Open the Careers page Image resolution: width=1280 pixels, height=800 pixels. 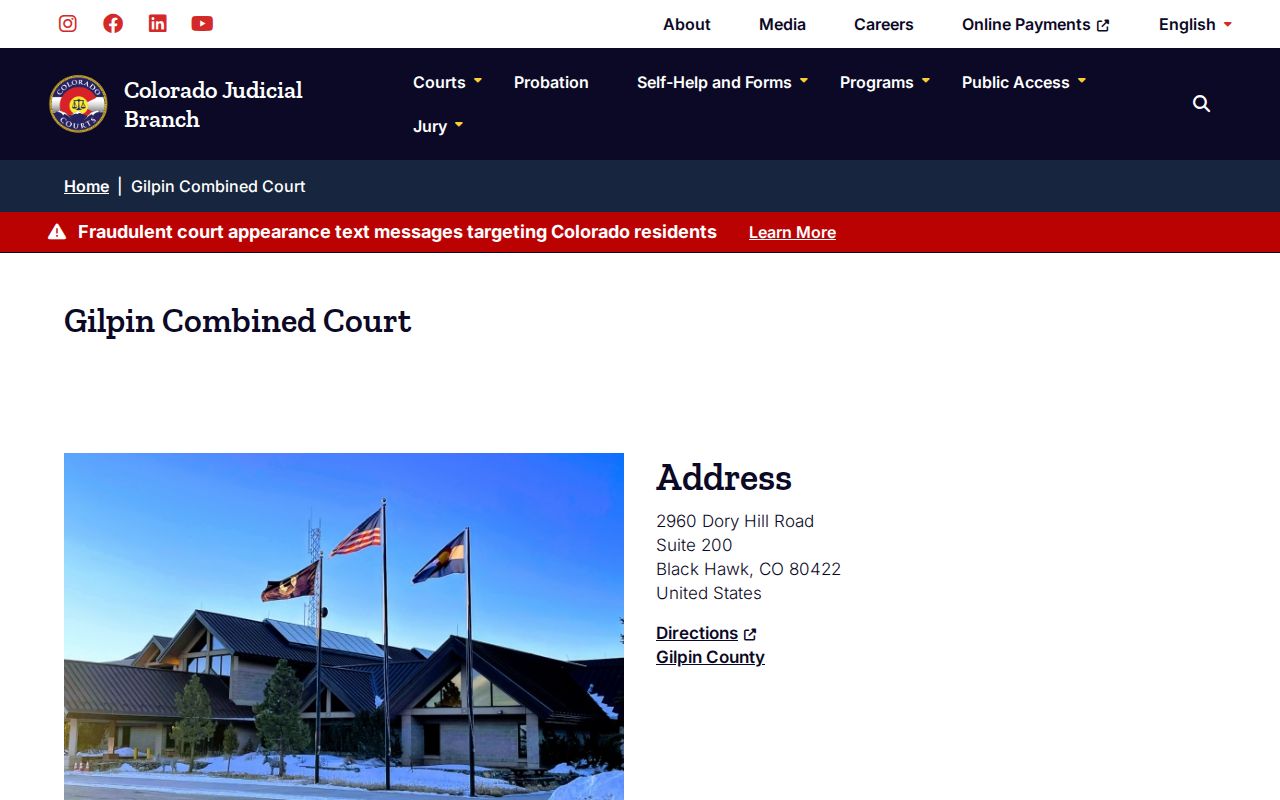pyautogui.click(x=884, y=24)
